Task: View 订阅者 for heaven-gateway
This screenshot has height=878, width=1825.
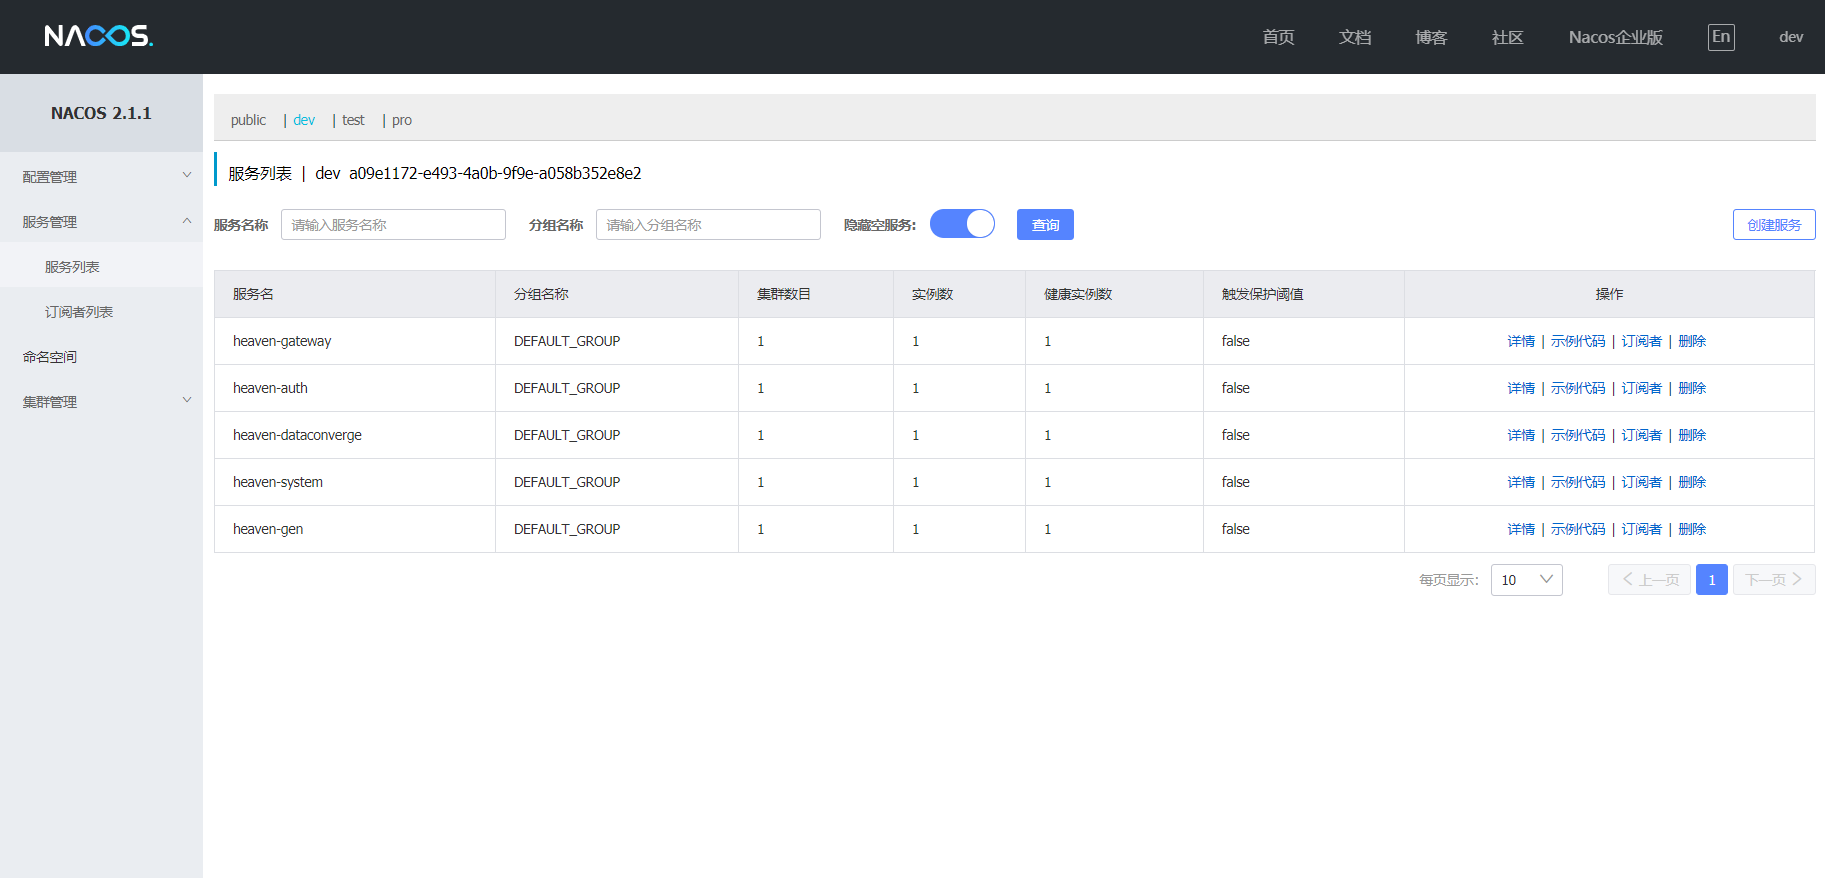Action: tap(1641, 341)
